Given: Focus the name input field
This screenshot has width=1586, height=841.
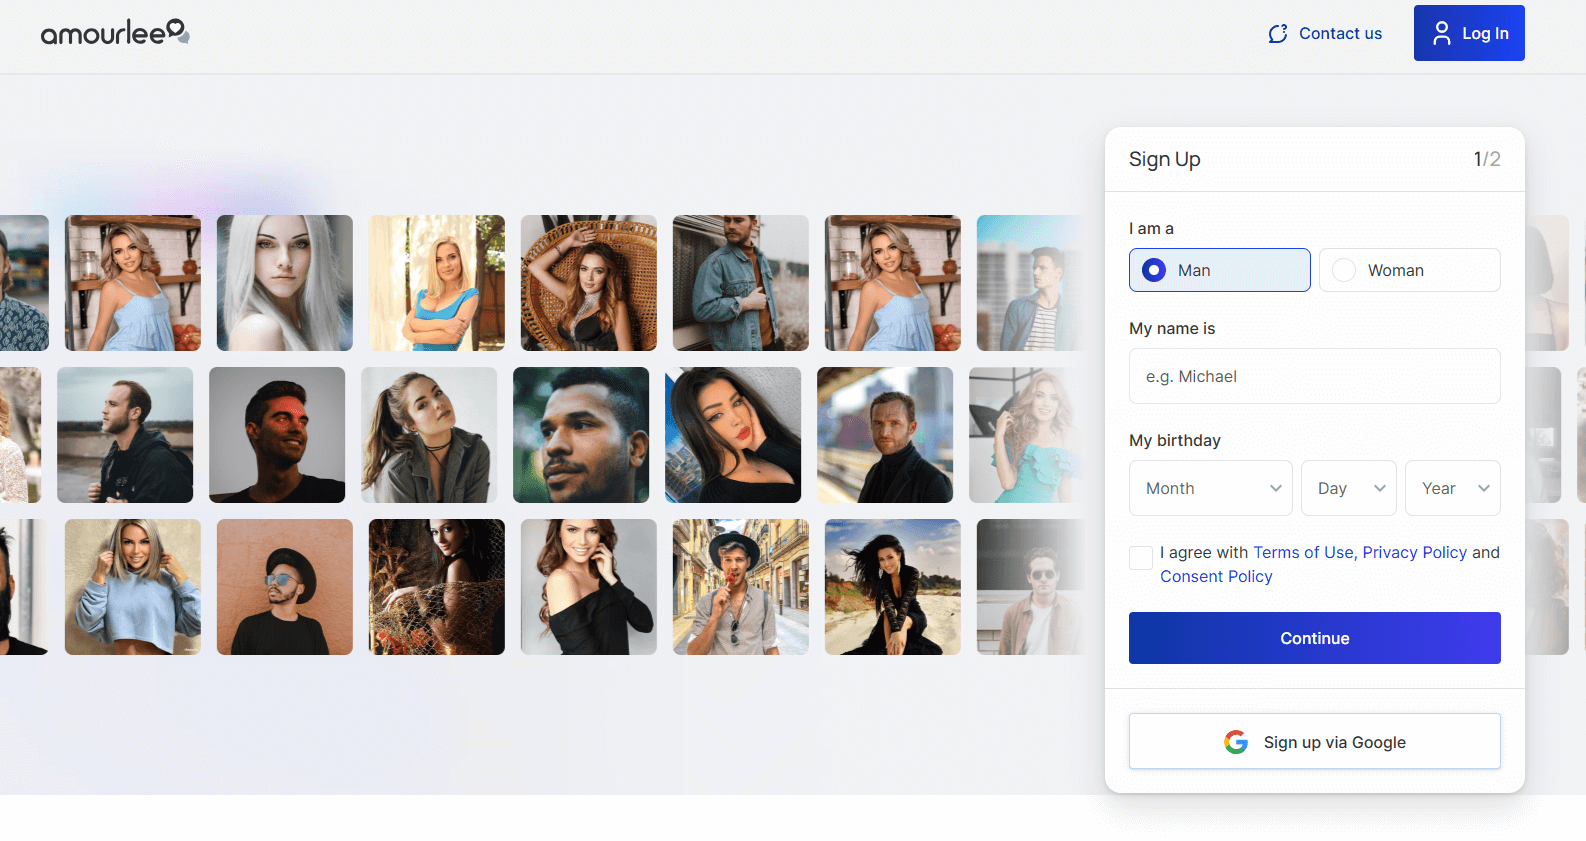Looking at the screenshot, I should click(1314, 376).
